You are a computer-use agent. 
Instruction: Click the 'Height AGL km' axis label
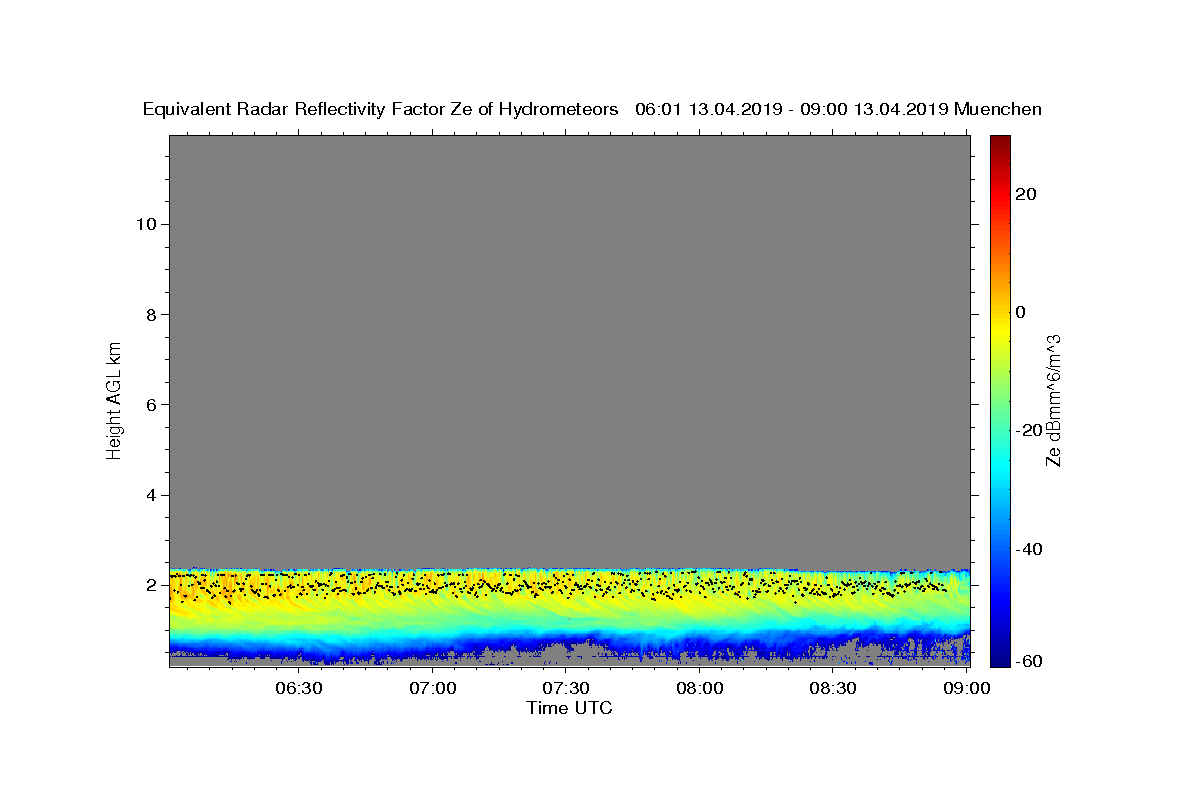pyautogui.click(x=115, y=399)
